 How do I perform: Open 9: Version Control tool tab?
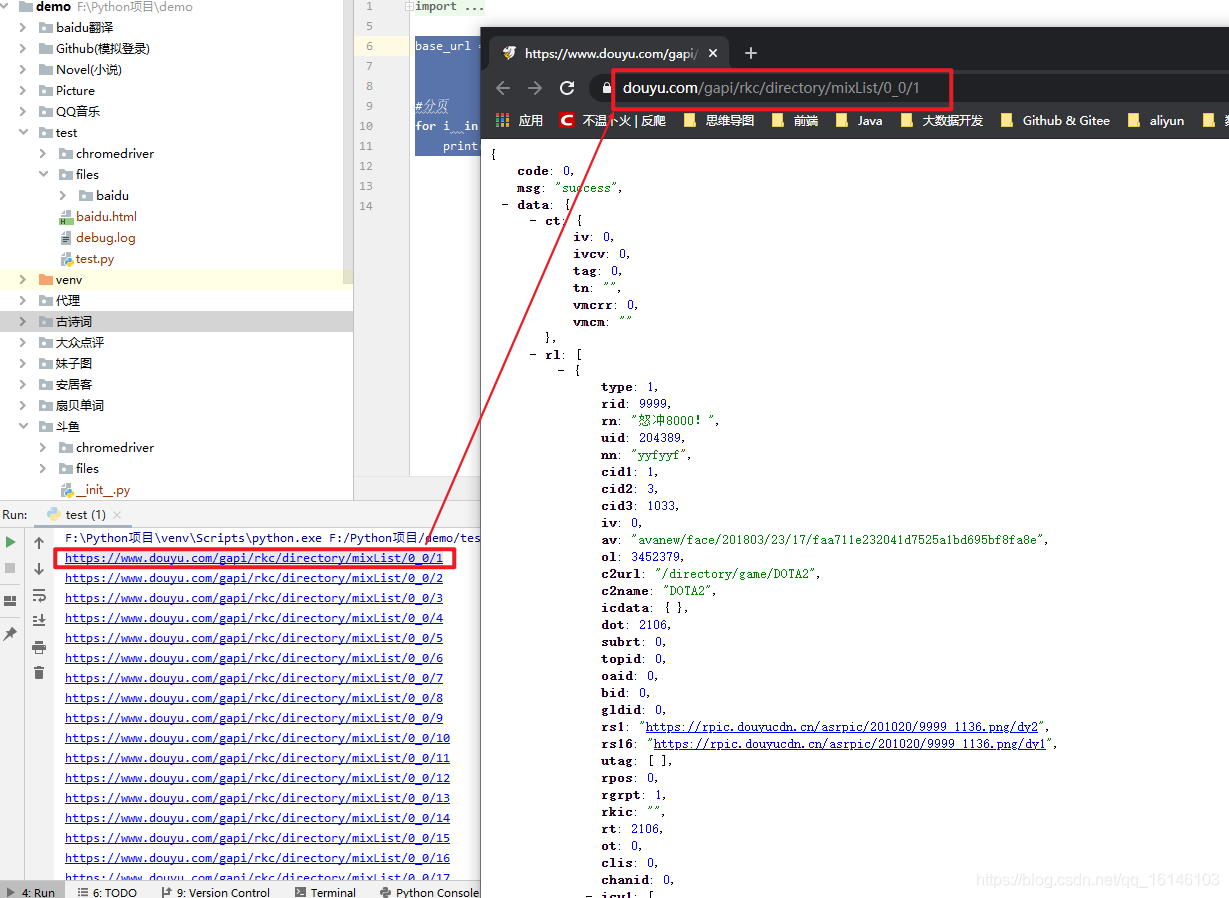tap(214, 892)
